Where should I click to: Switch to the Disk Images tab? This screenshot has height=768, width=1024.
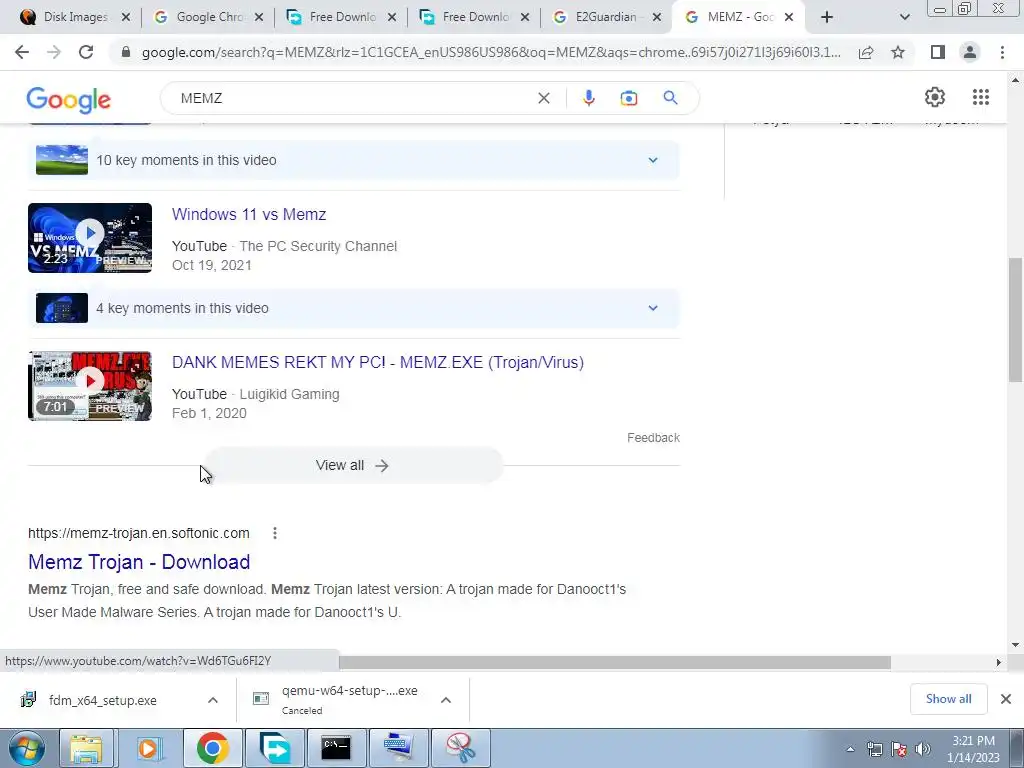pyautogui.click(x=73, y=17)
